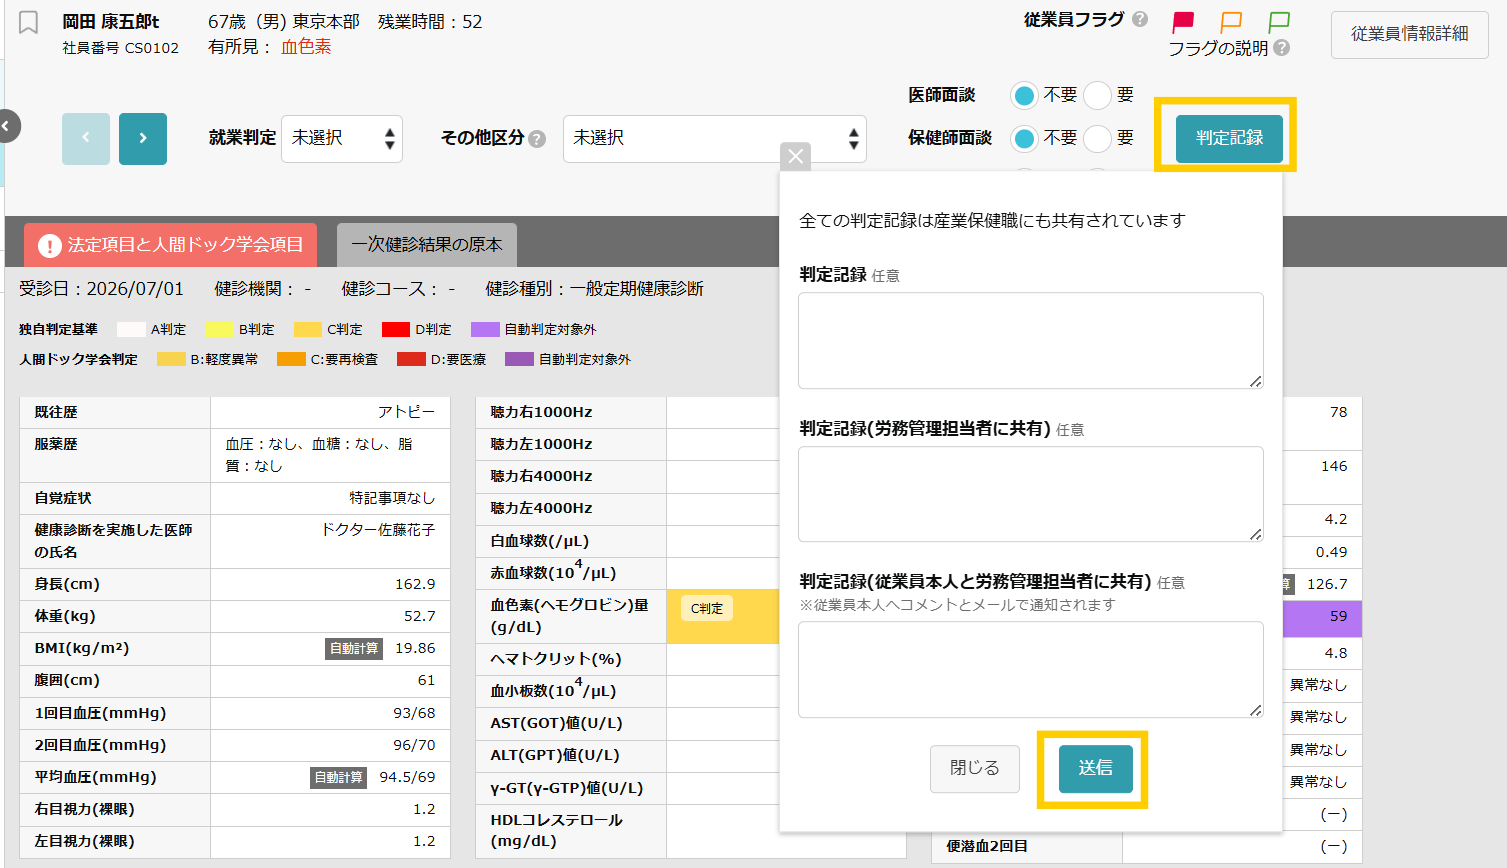Go to the previous employee with the left arrow
This screenshot has height=868, width=1507.
click(x=86, y=138)
